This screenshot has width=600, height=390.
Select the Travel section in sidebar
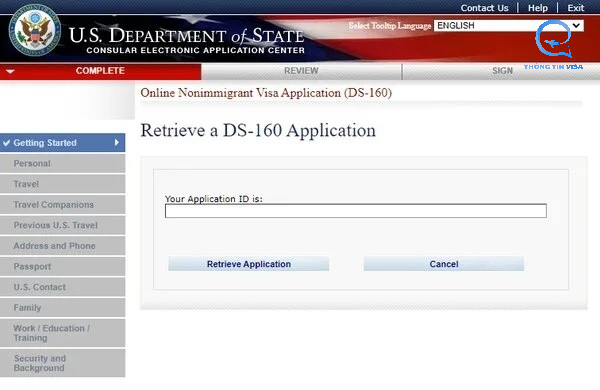(62, 184)
